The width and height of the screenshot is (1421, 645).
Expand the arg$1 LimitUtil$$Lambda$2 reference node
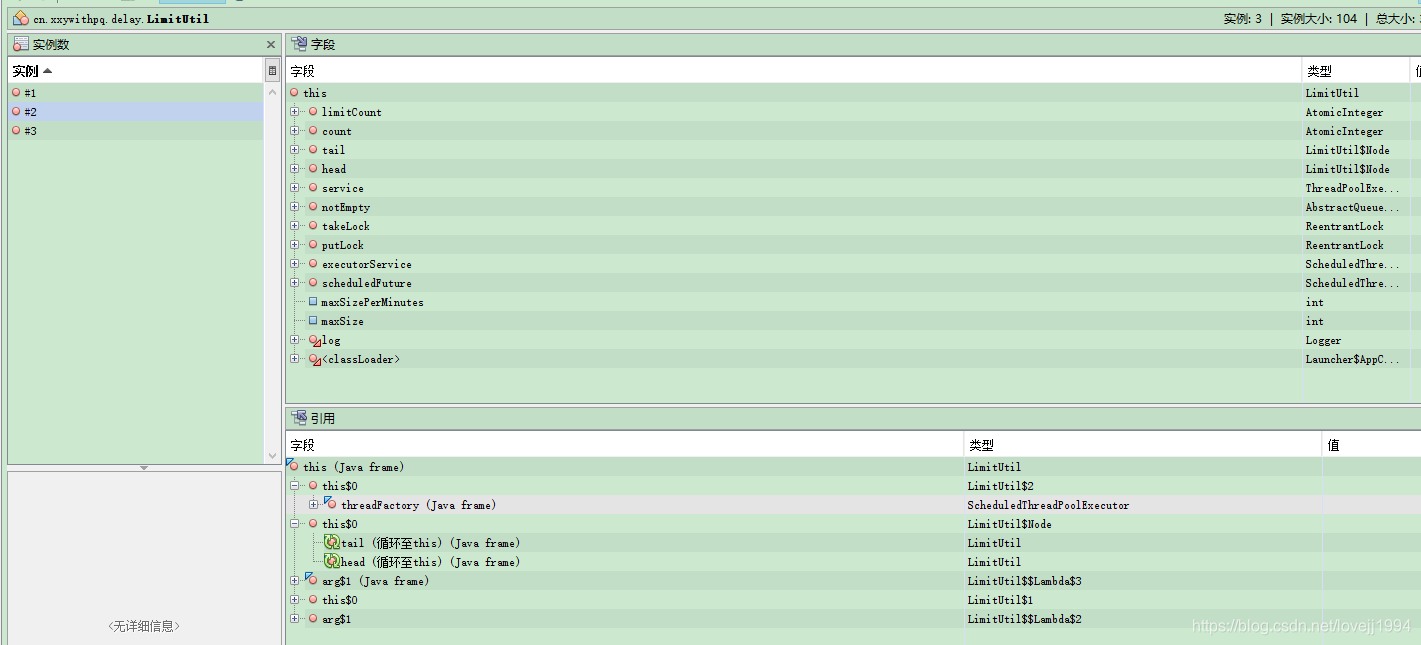295,619
